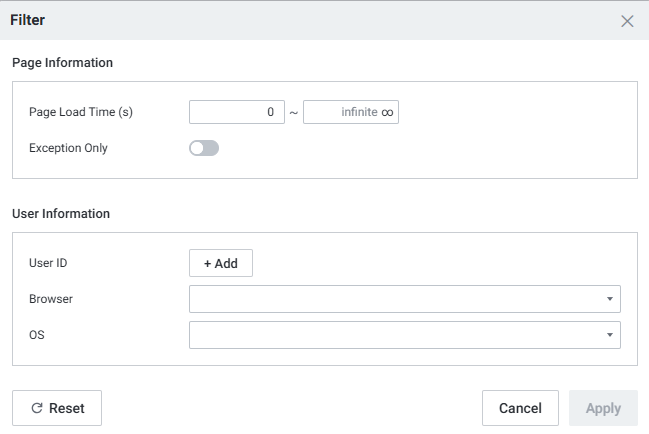649x434 pixels.
Task: Click the User Information section heading
Action: point(61,213)
